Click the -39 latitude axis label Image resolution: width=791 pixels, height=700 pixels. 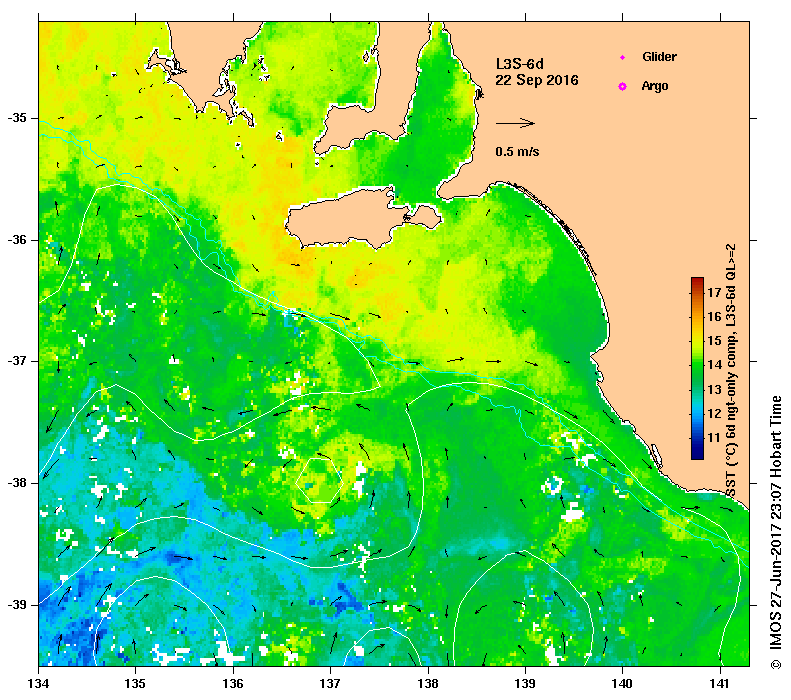[x=17, y=605]
